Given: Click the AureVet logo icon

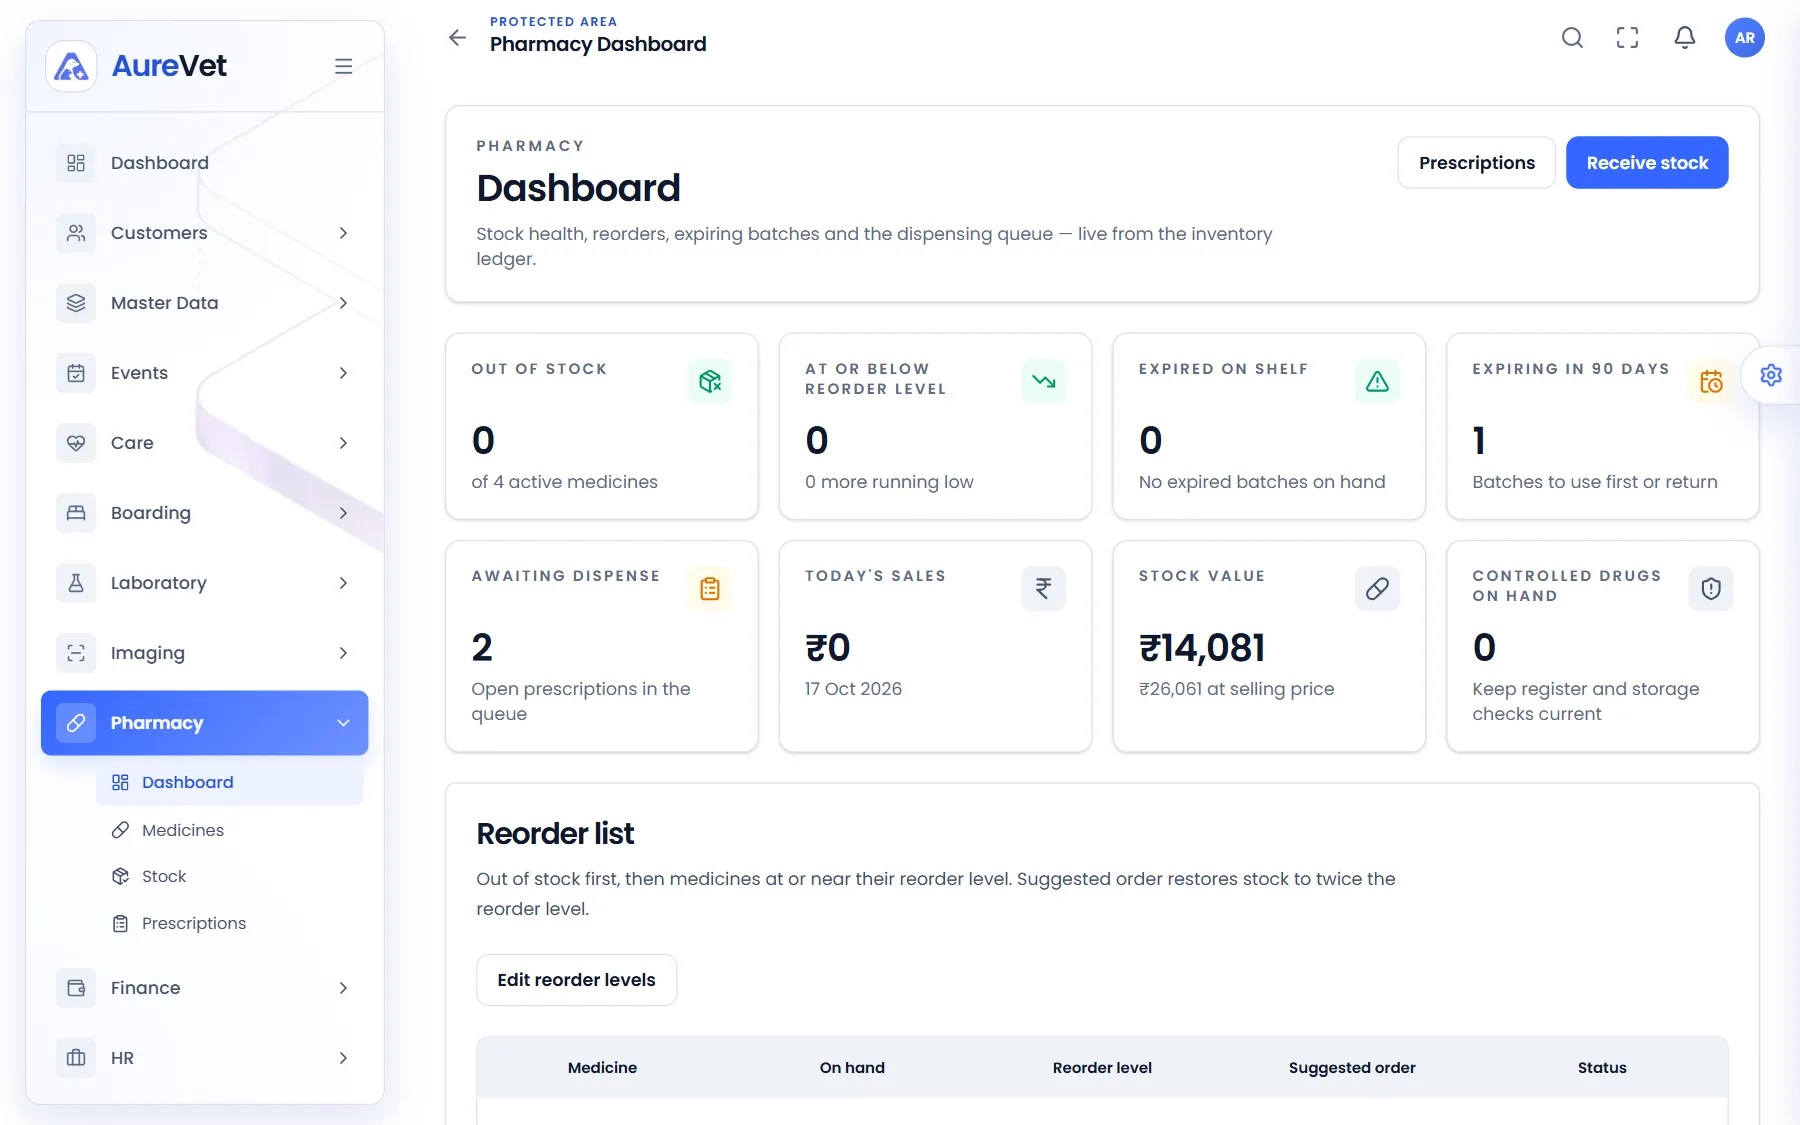Looking at the screenshot, I should pyautogui.click(x=71, y=66).
